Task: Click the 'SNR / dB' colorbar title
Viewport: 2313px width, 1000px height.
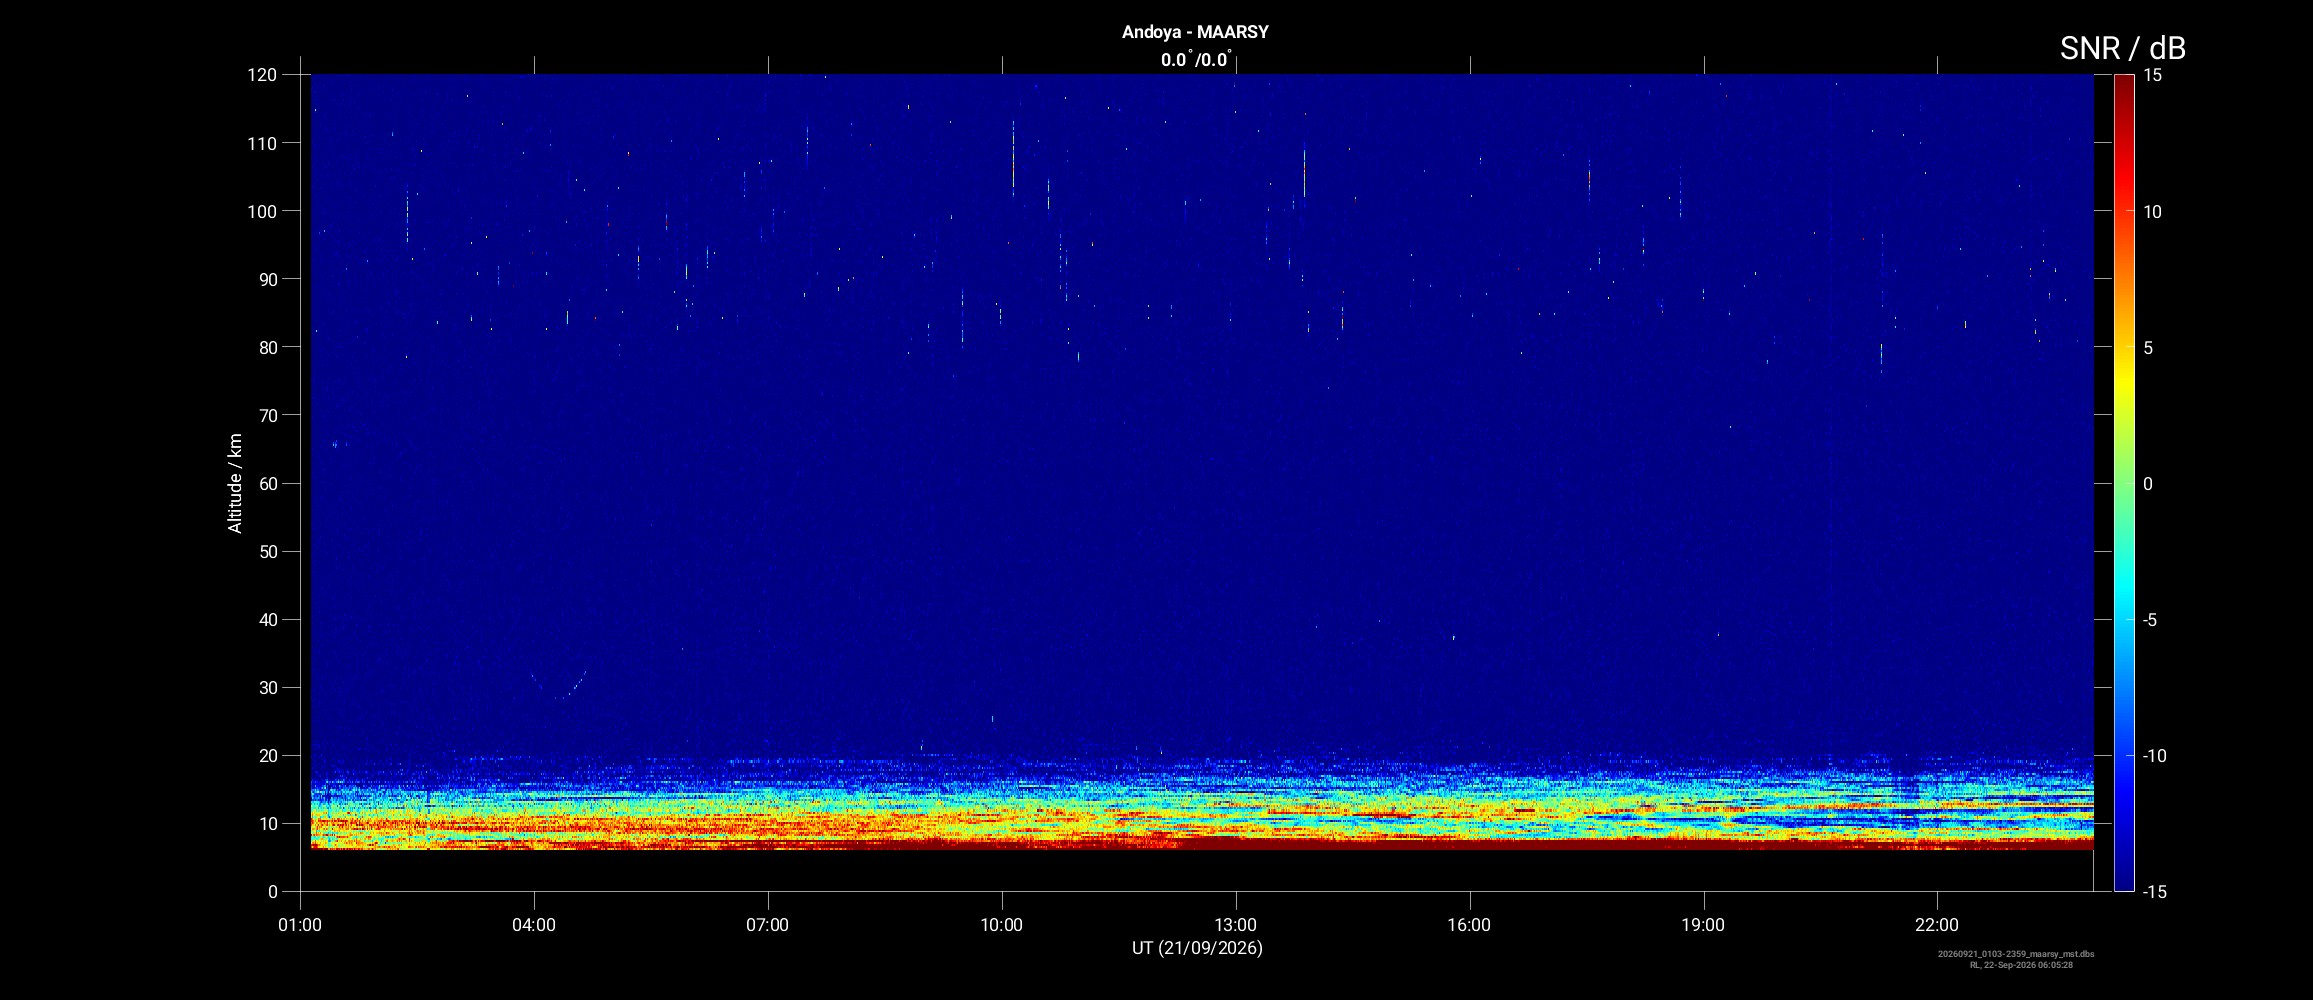Action: [x=2122, y=48]
